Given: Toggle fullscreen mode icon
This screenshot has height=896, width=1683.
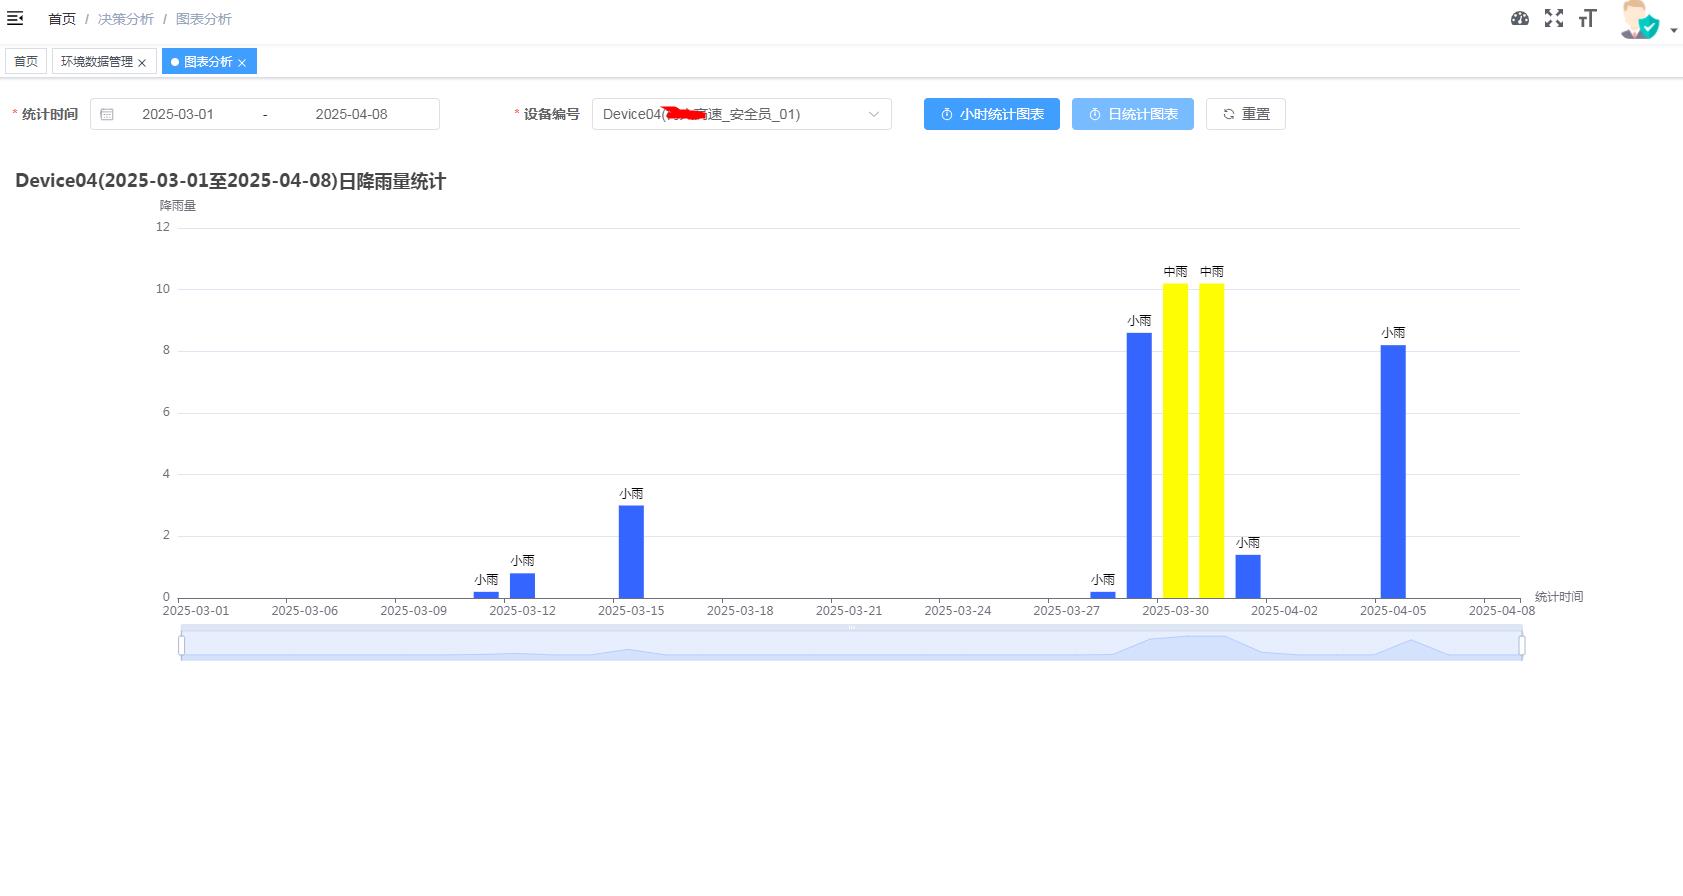Looking at the screenshot, I should [1553, 18].
